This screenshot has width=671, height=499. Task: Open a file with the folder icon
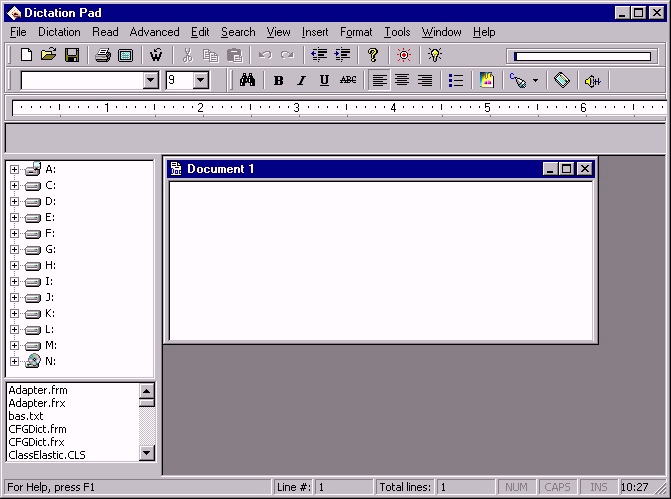[x=49, y=55]
